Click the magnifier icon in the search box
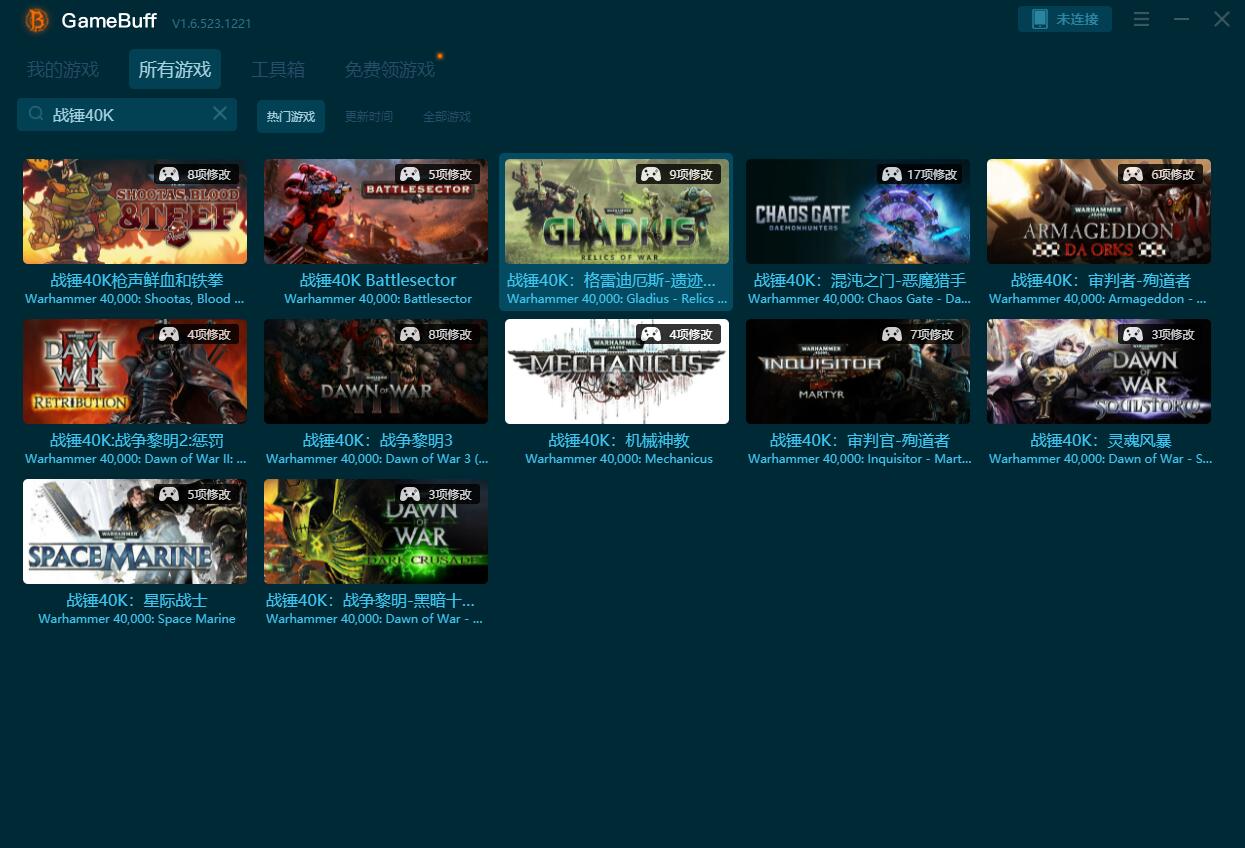Viewport: 1245px width, 848px height. click(x=36, y=114)
